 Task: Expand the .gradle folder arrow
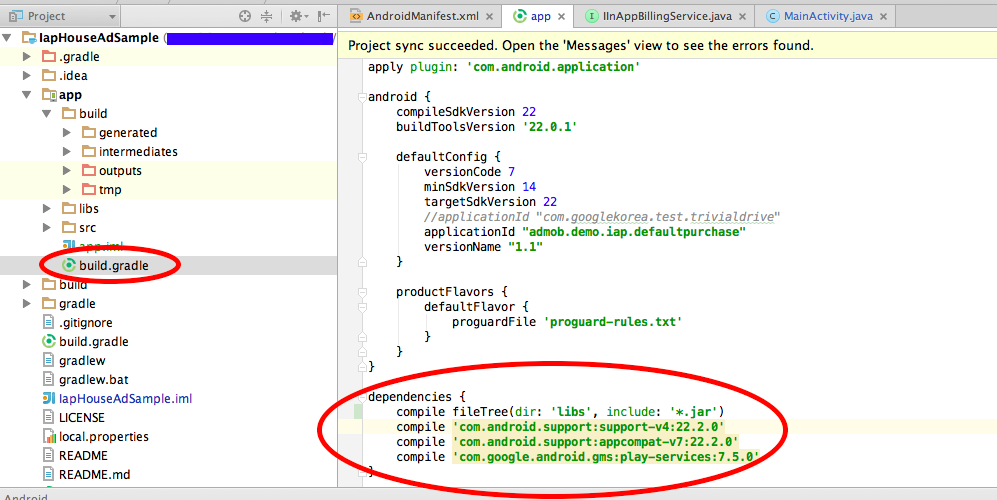tap(27, 57)
